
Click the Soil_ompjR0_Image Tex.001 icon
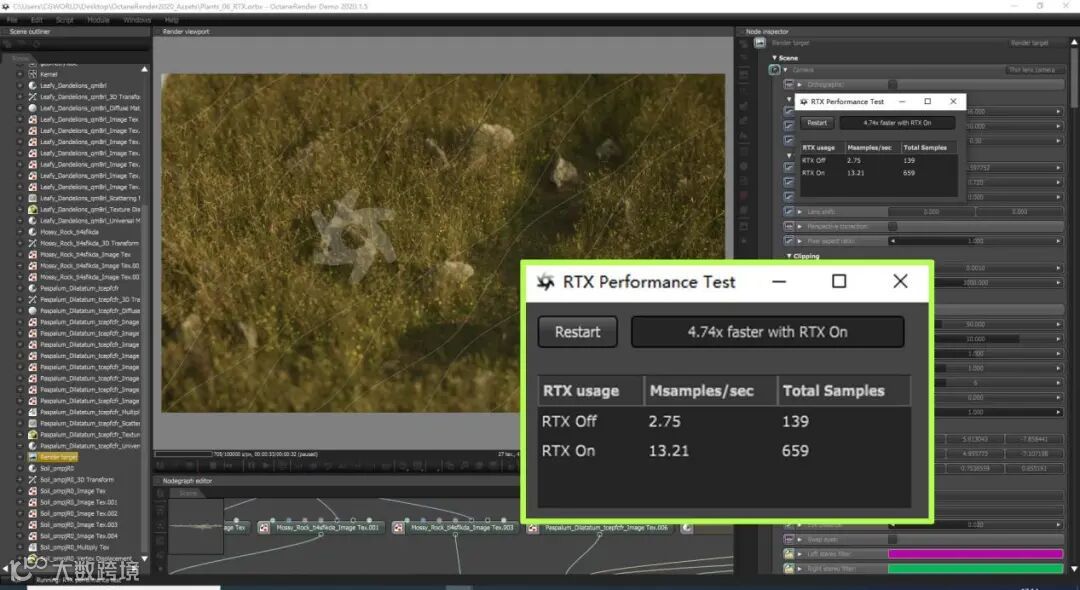click(32, 502)
